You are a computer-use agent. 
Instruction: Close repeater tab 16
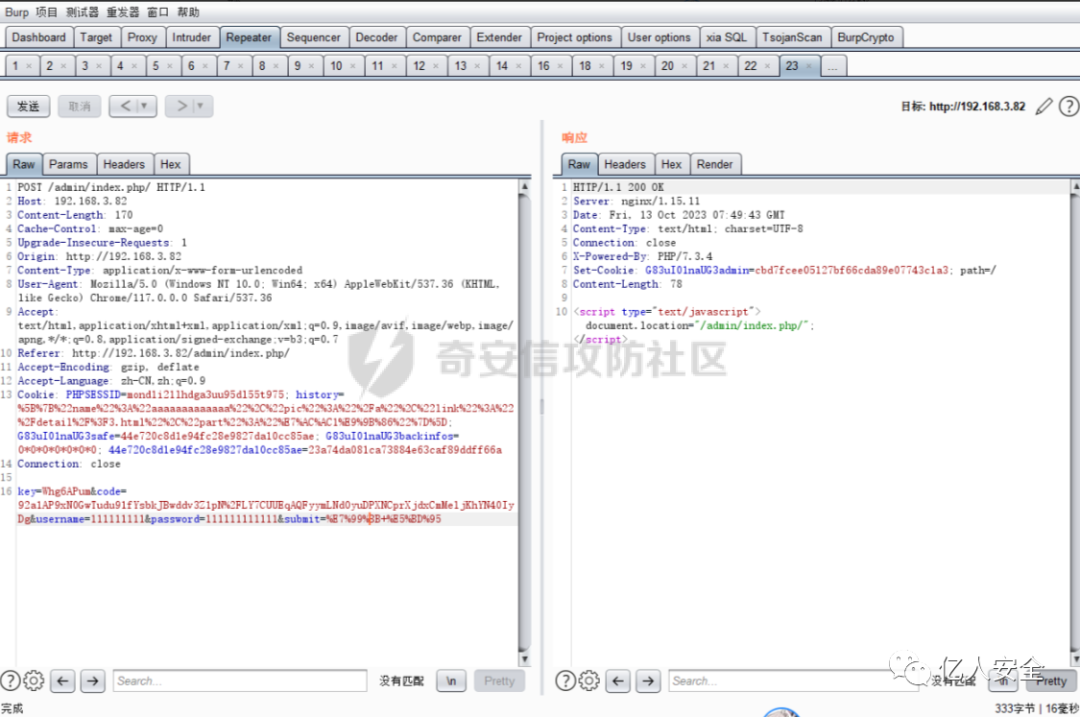[x=560, y=66]
